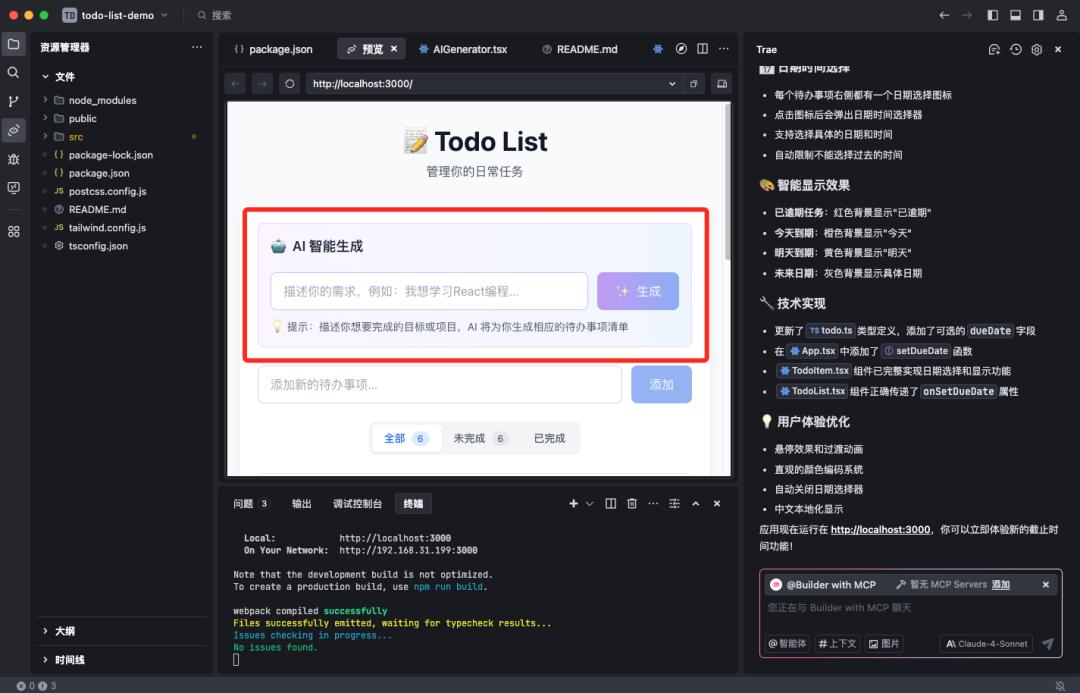This screenshot has width=1080, height=693.
Task: Split the terminal pane
Action: (x=610, y=504)
